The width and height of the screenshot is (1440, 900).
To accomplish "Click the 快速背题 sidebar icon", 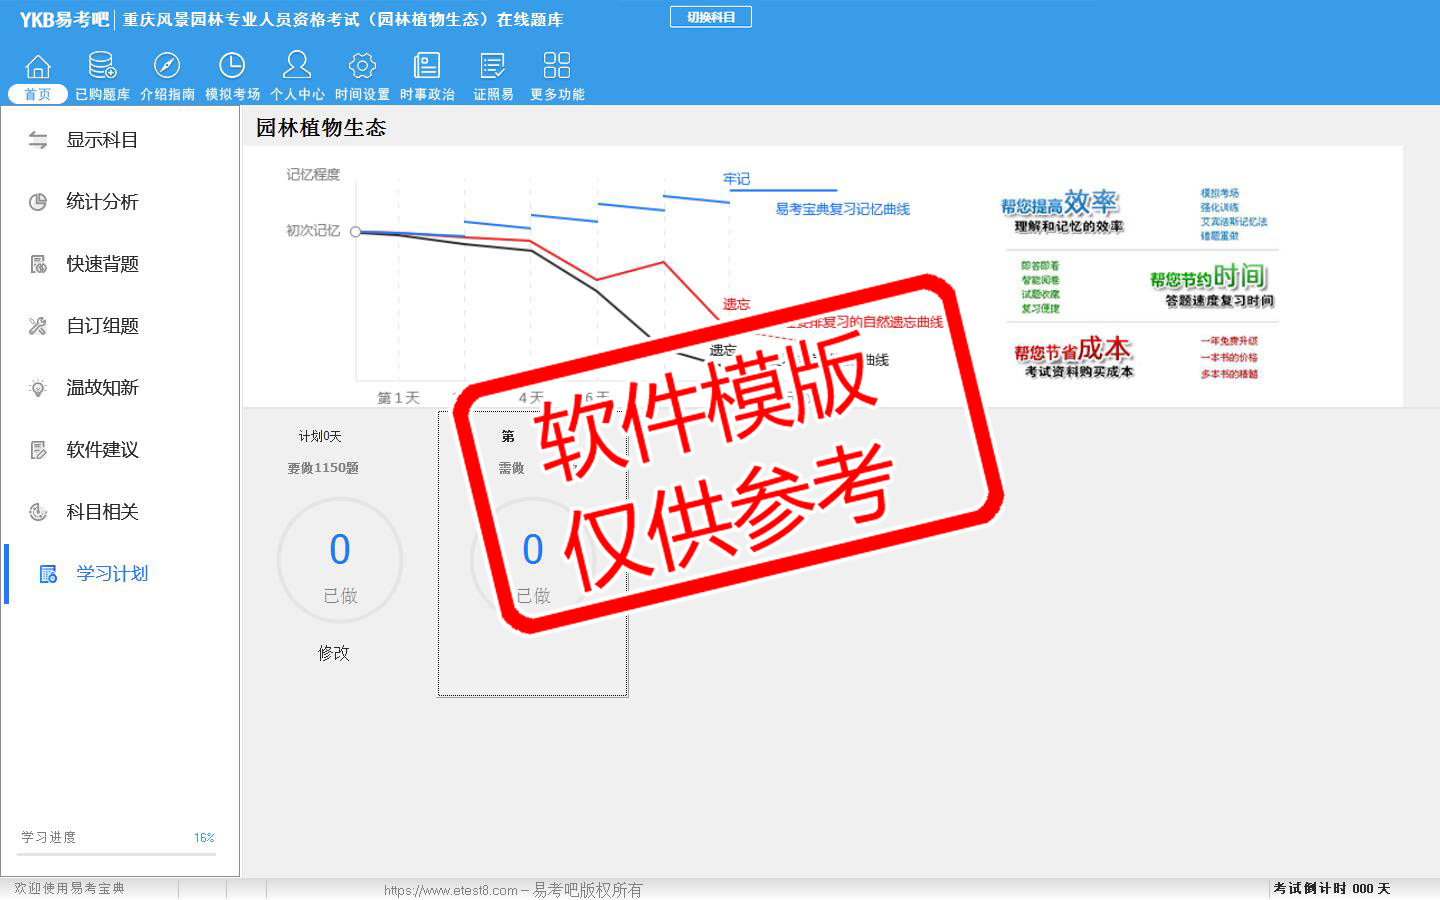I will pyautogui.click(x=38, y=264).
